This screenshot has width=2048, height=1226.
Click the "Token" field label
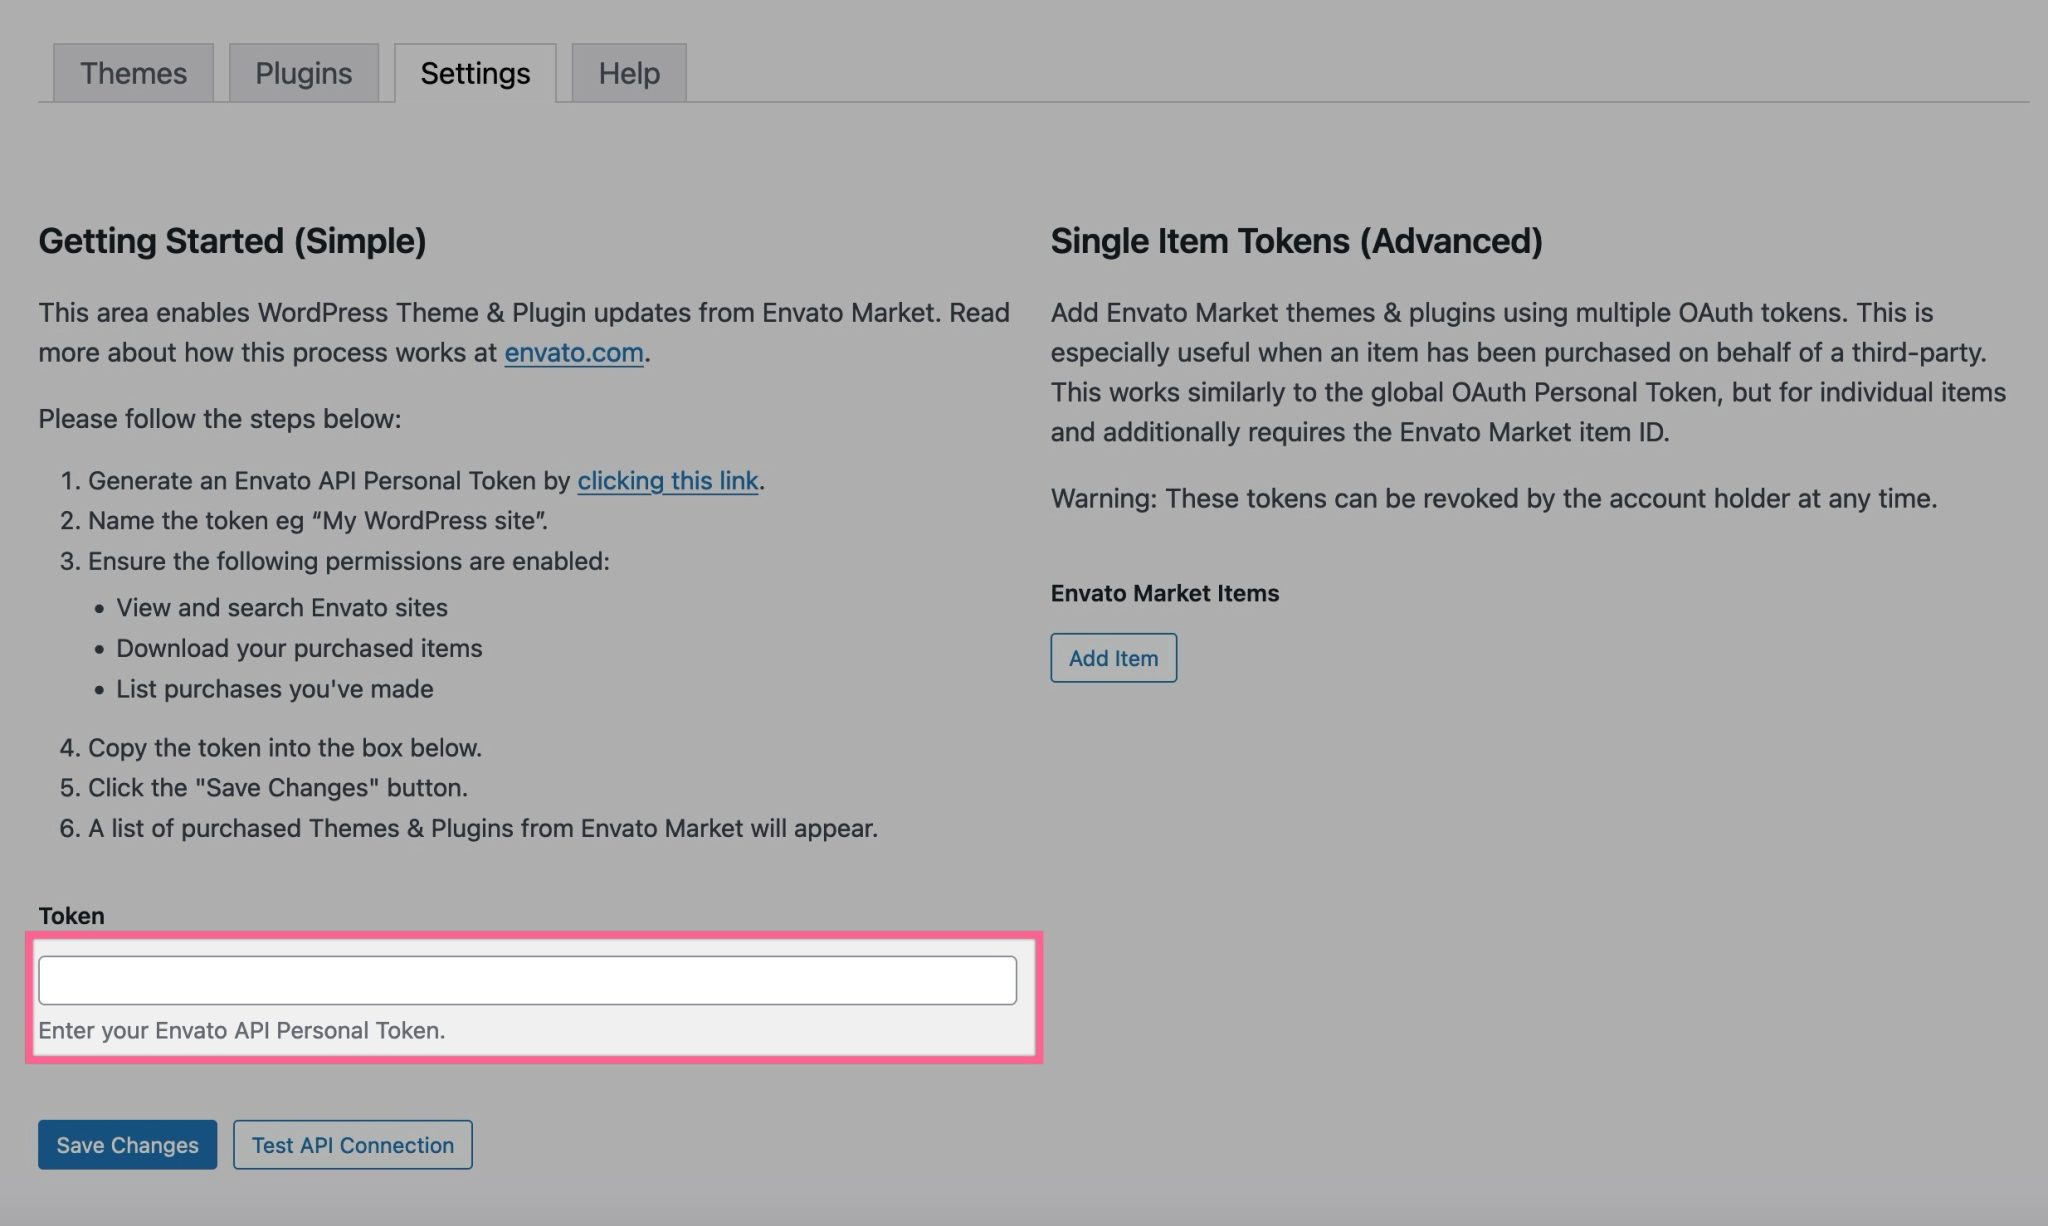click(x=71, y=916)
